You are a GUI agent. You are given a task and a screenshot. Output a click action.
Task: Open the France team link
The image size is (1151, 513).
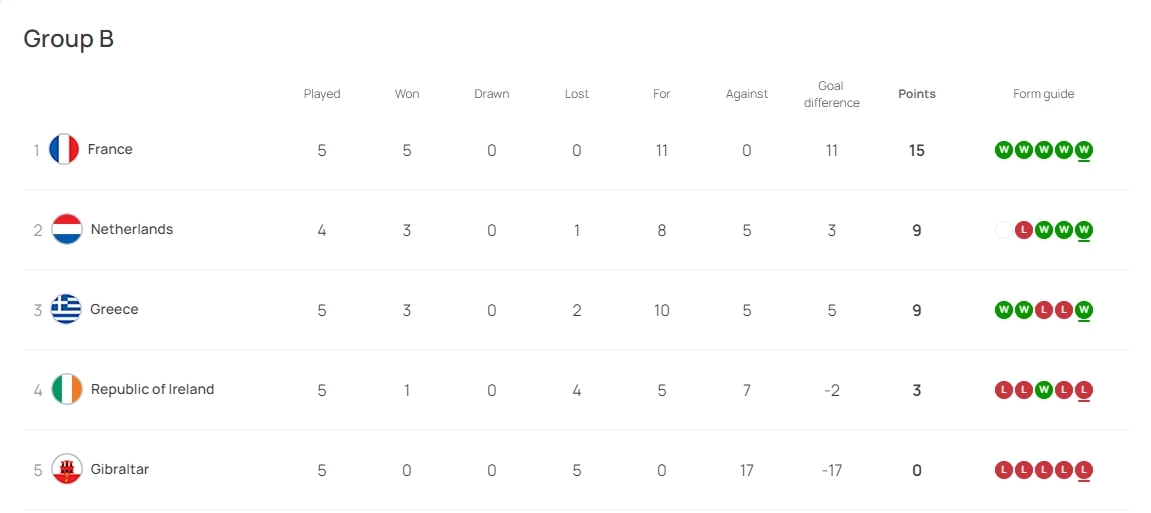[x=110, y=149]
